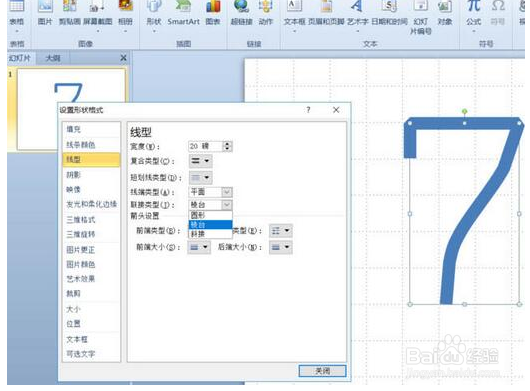530x391 pixels.
Task: Close the slides/outline pane
Action: click(123, 58)
